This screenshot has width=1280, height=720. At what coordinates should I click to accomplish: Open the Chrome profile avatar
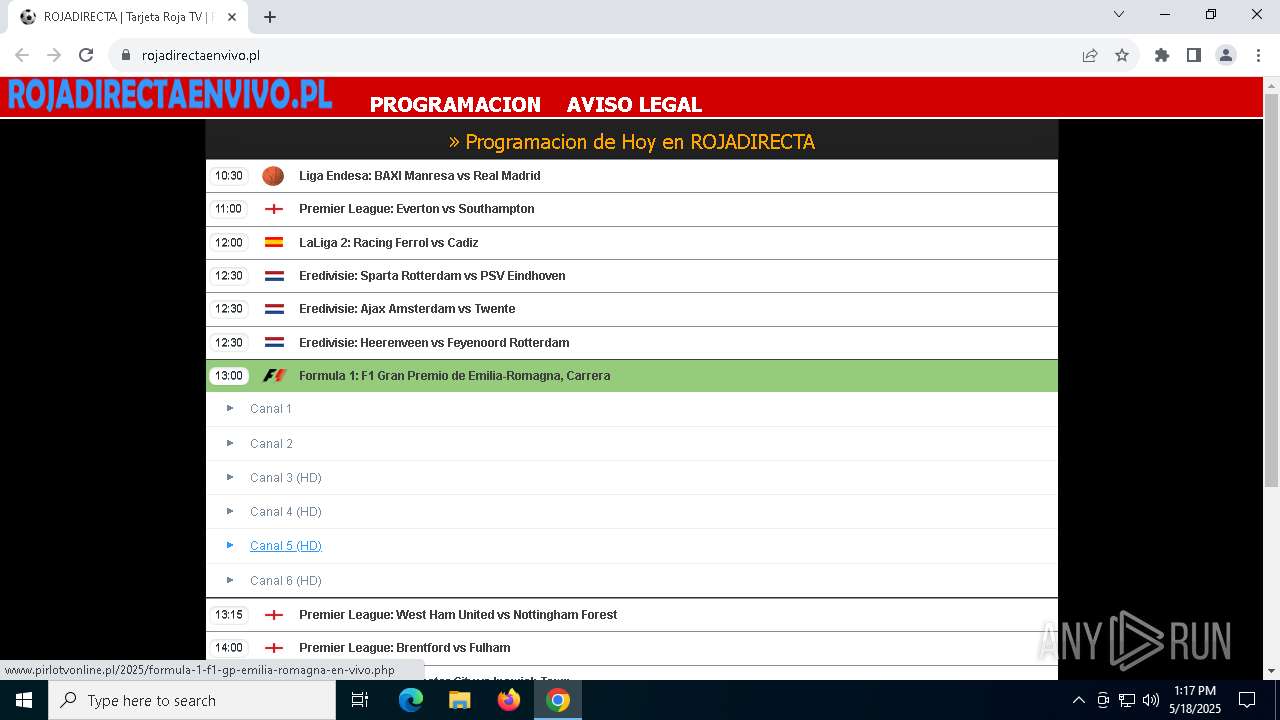pos(1226,55)
